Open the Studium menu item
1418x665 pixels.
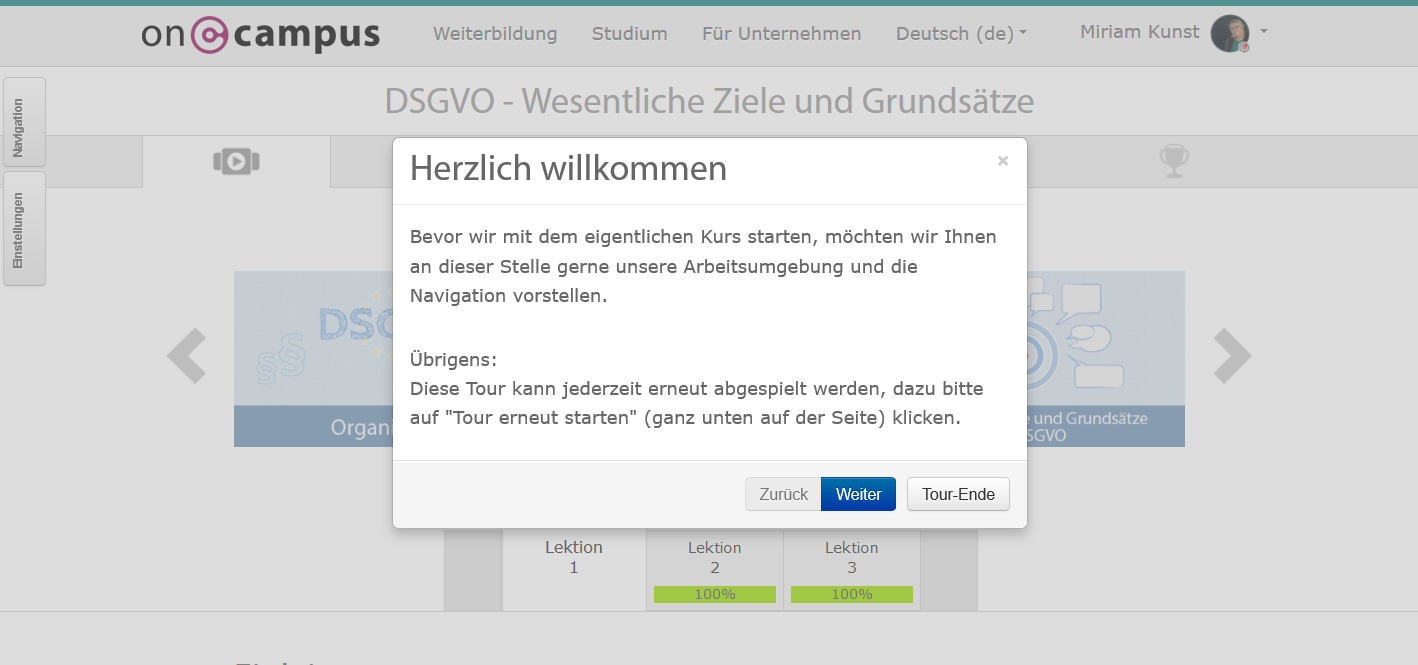(x=629, y=34)
